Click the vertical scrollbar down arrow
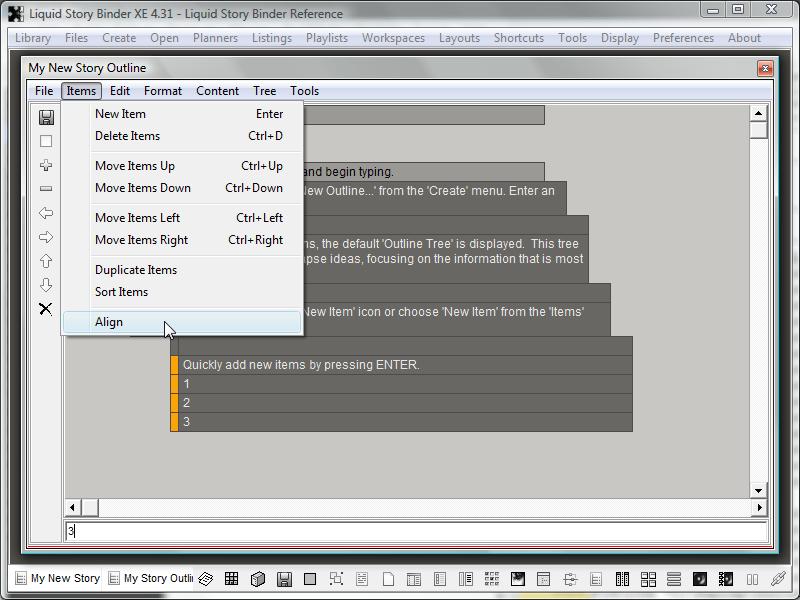 [759, 490]
